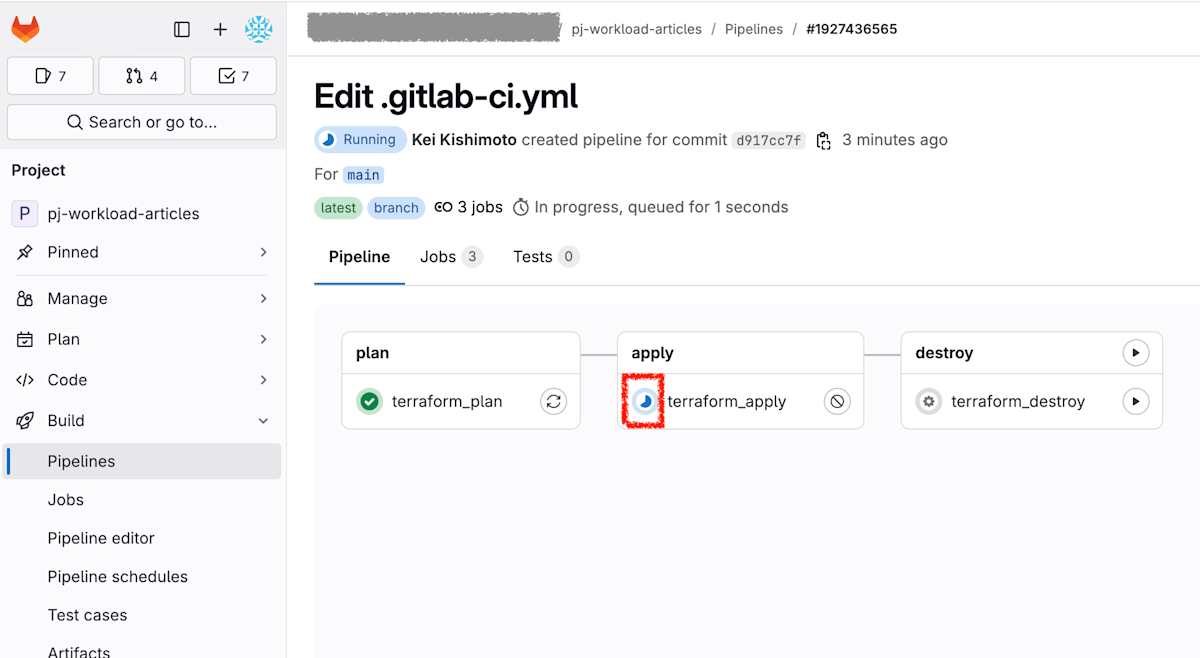Expand the Pinned section
Screen dimensions: 1200x658
(142, 252)
